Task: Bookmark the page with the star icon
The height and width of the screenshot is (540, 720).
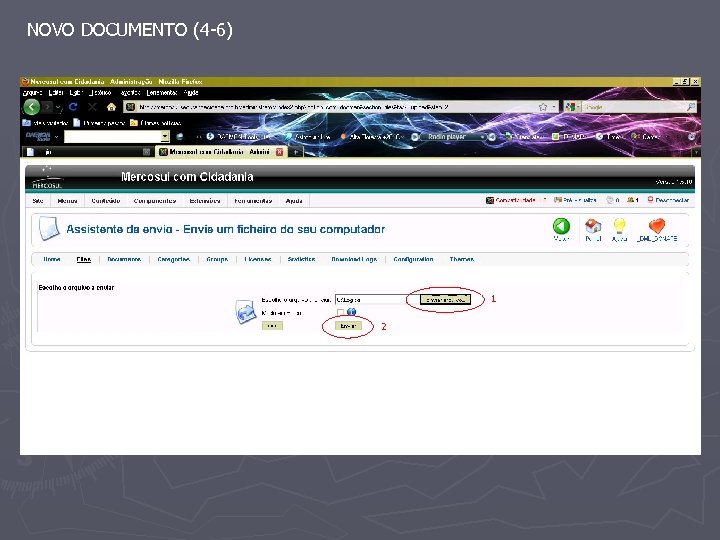Action: pos(543,107)
